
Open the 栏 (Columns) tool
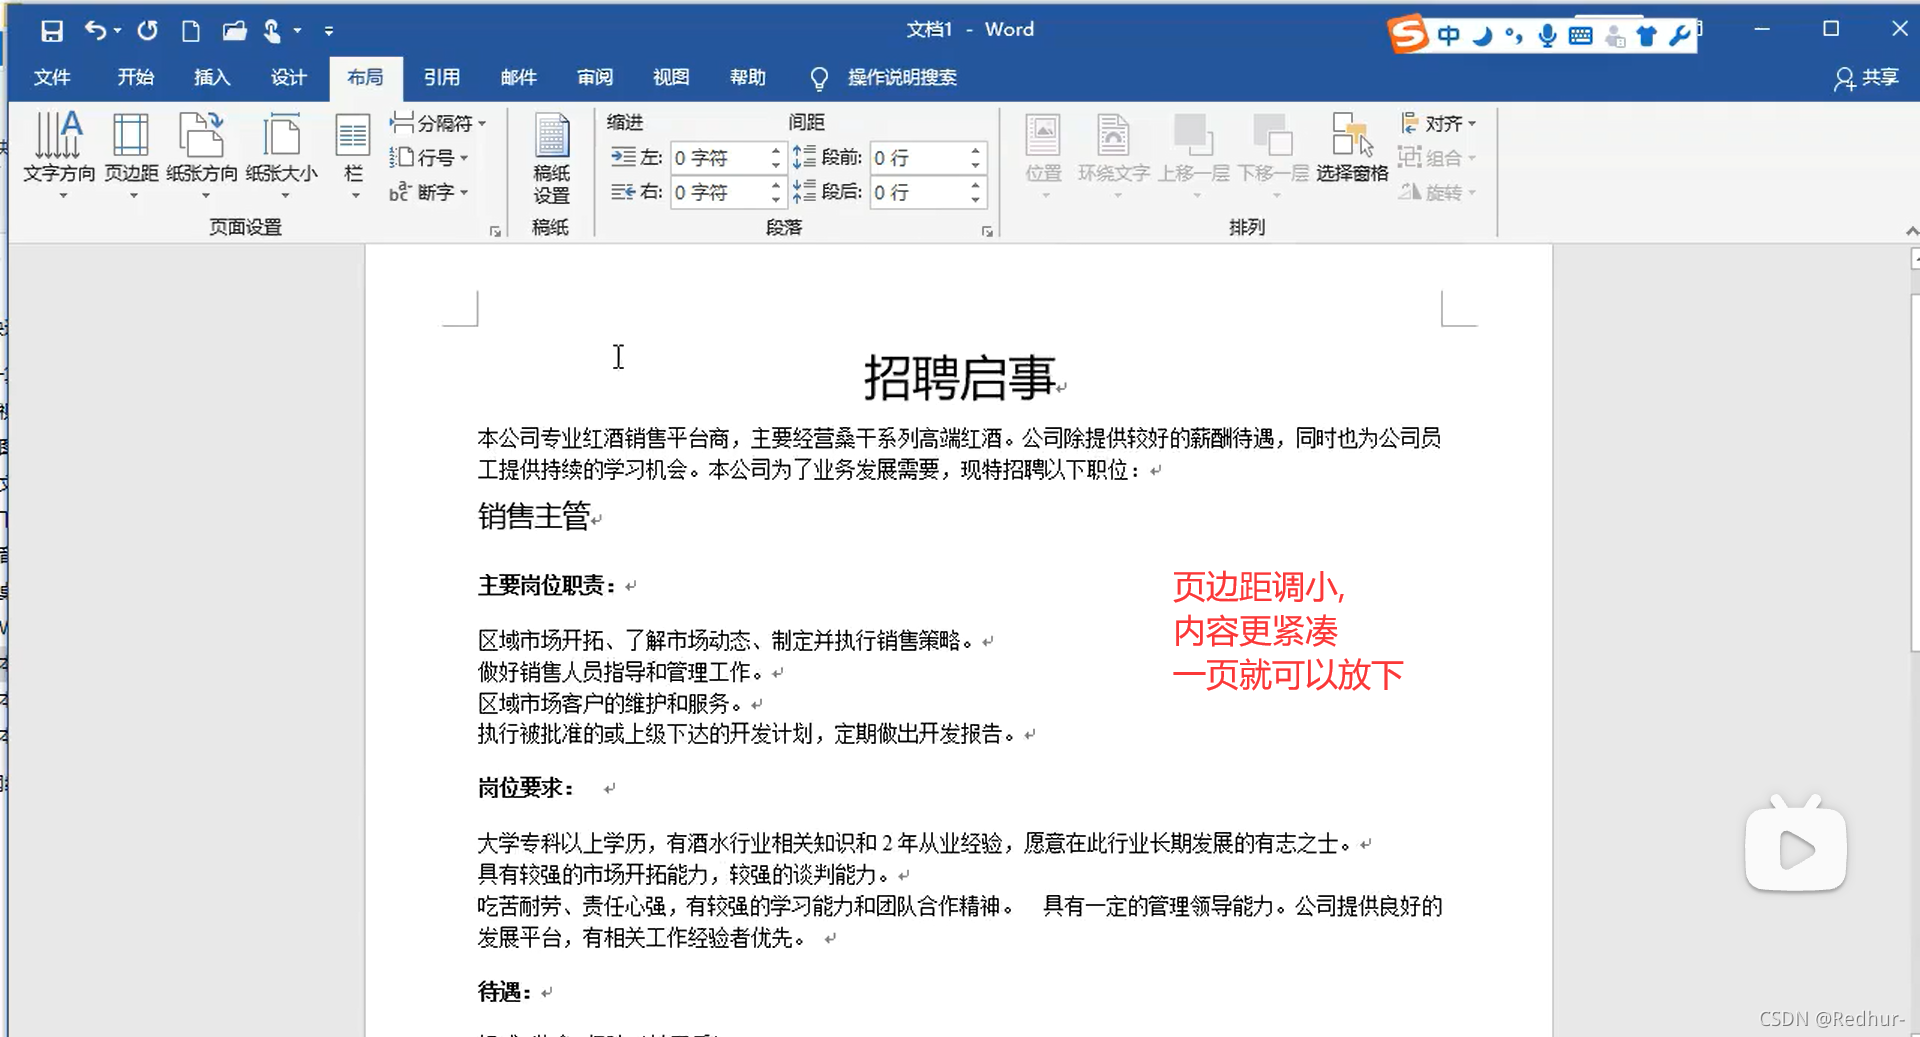pyautogui.click(x=351, y=155)
